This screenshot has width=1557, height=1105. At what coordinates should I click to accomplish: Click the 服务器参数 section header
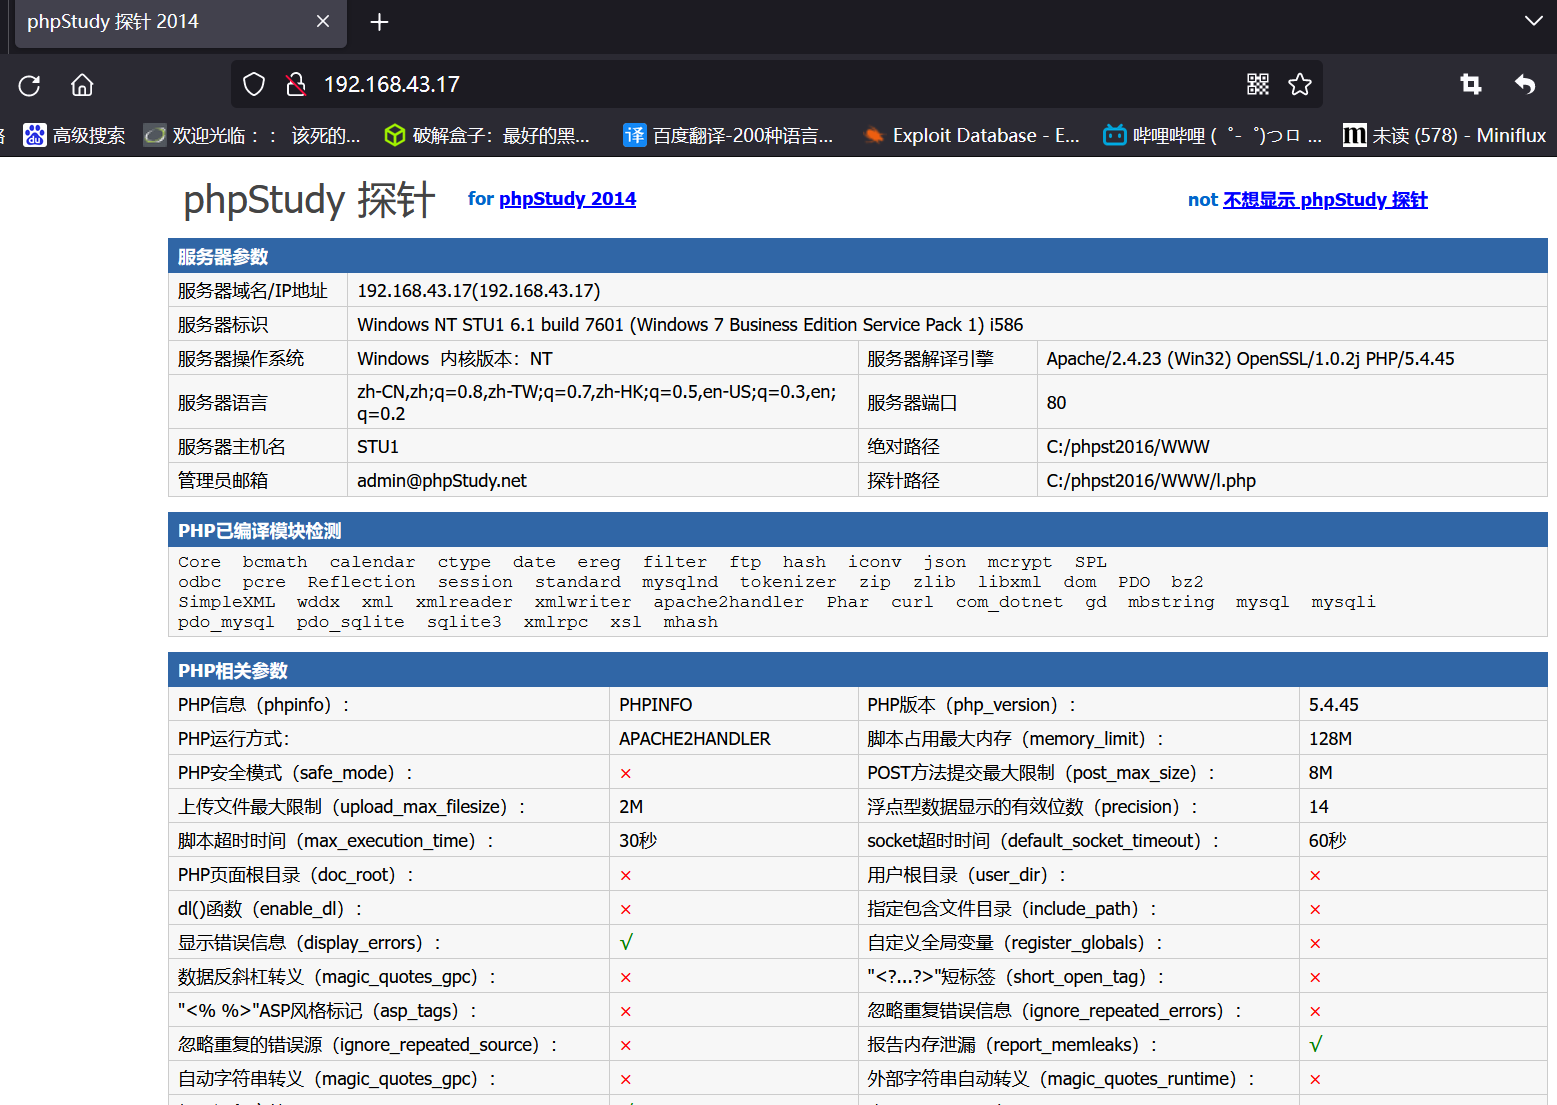858,256
